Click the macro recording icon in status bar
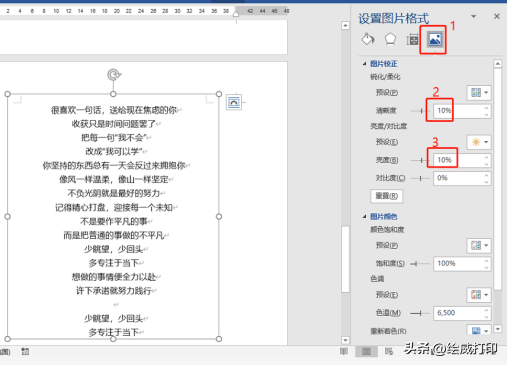 pyautogui.click(x=25, y=352)
